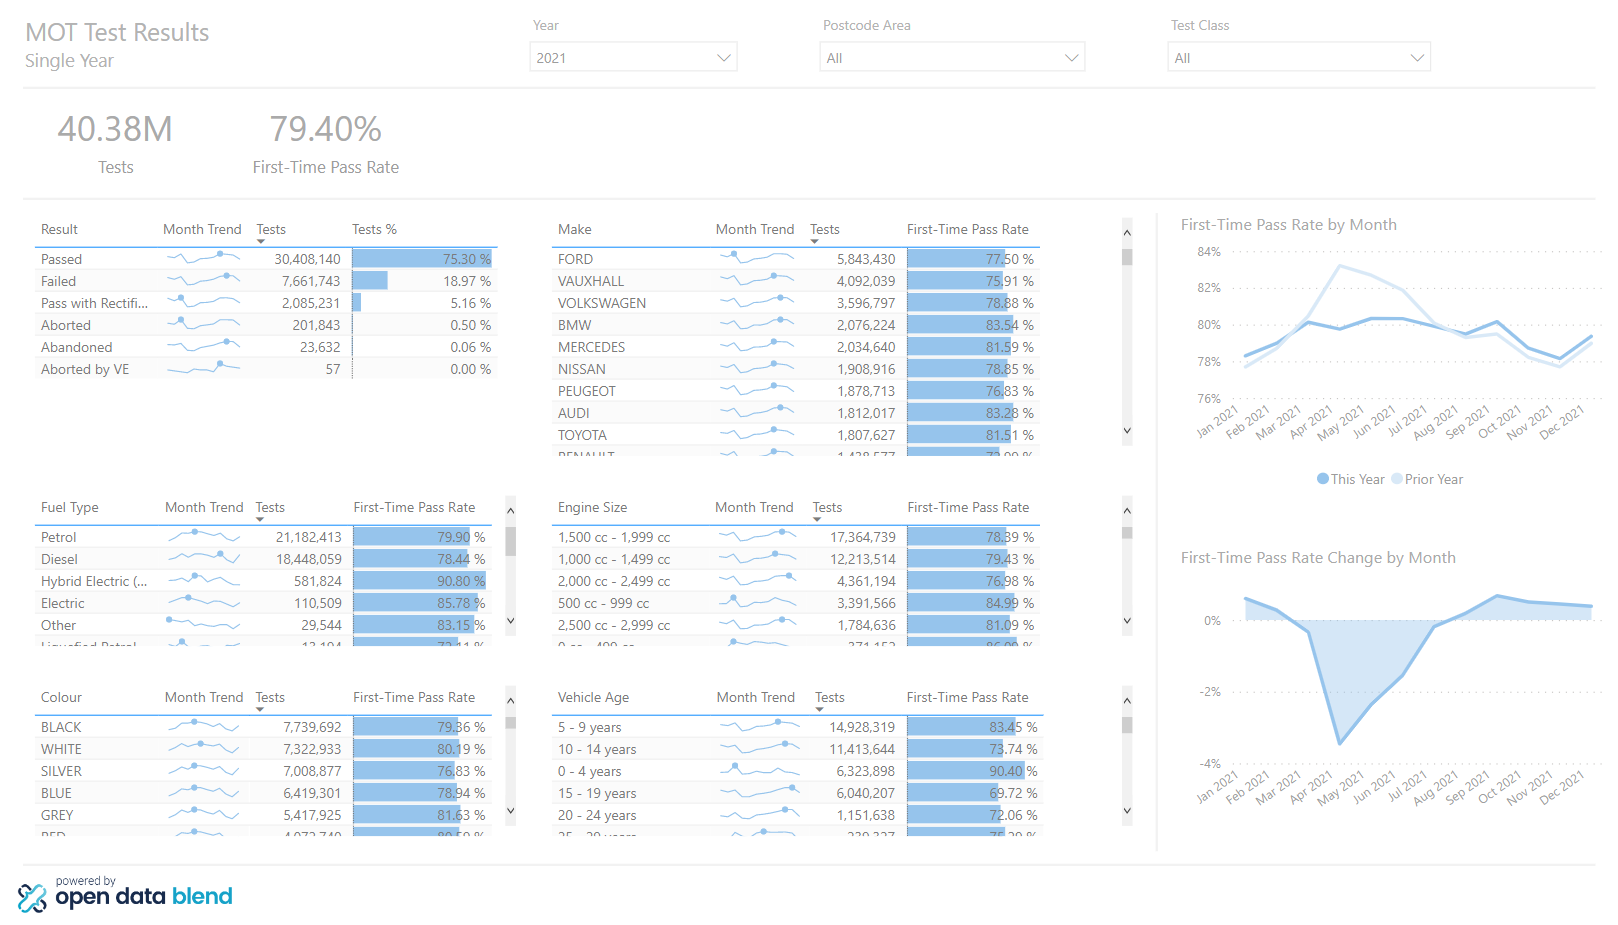
Task: Select Diesel fuel type row
Action: (262, 559)
